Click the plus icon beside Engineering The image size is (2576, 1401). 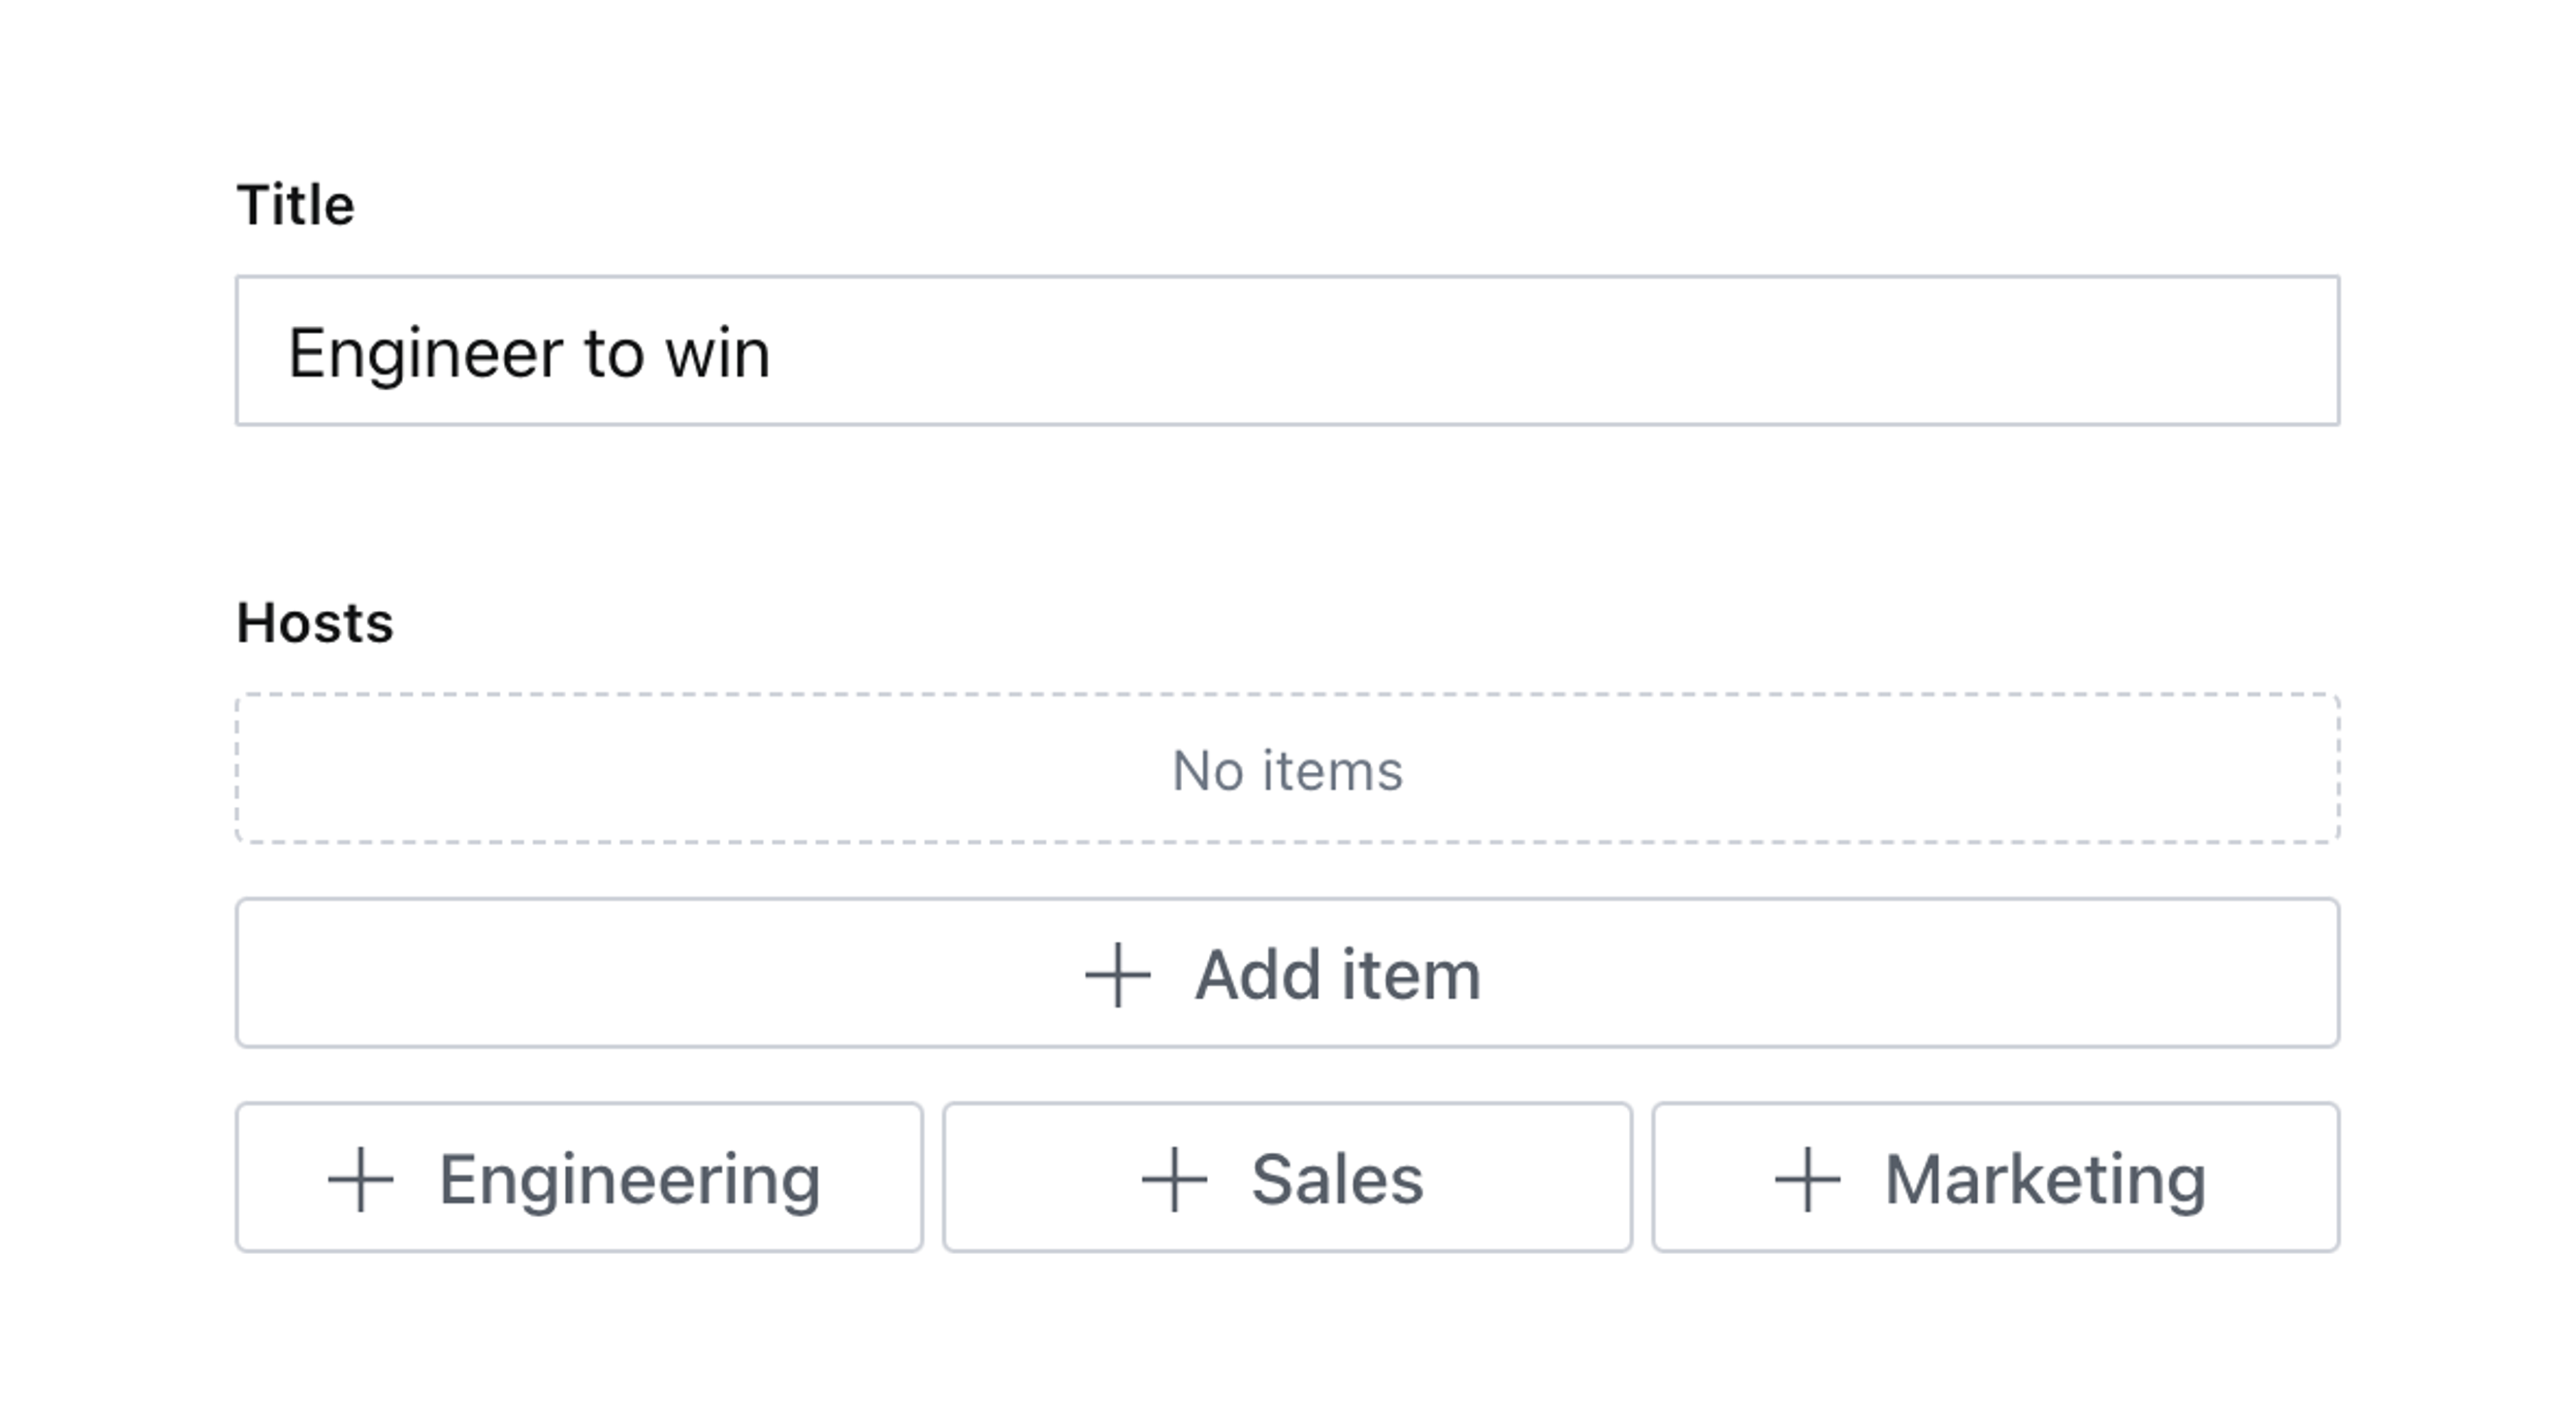(360, 1180)
